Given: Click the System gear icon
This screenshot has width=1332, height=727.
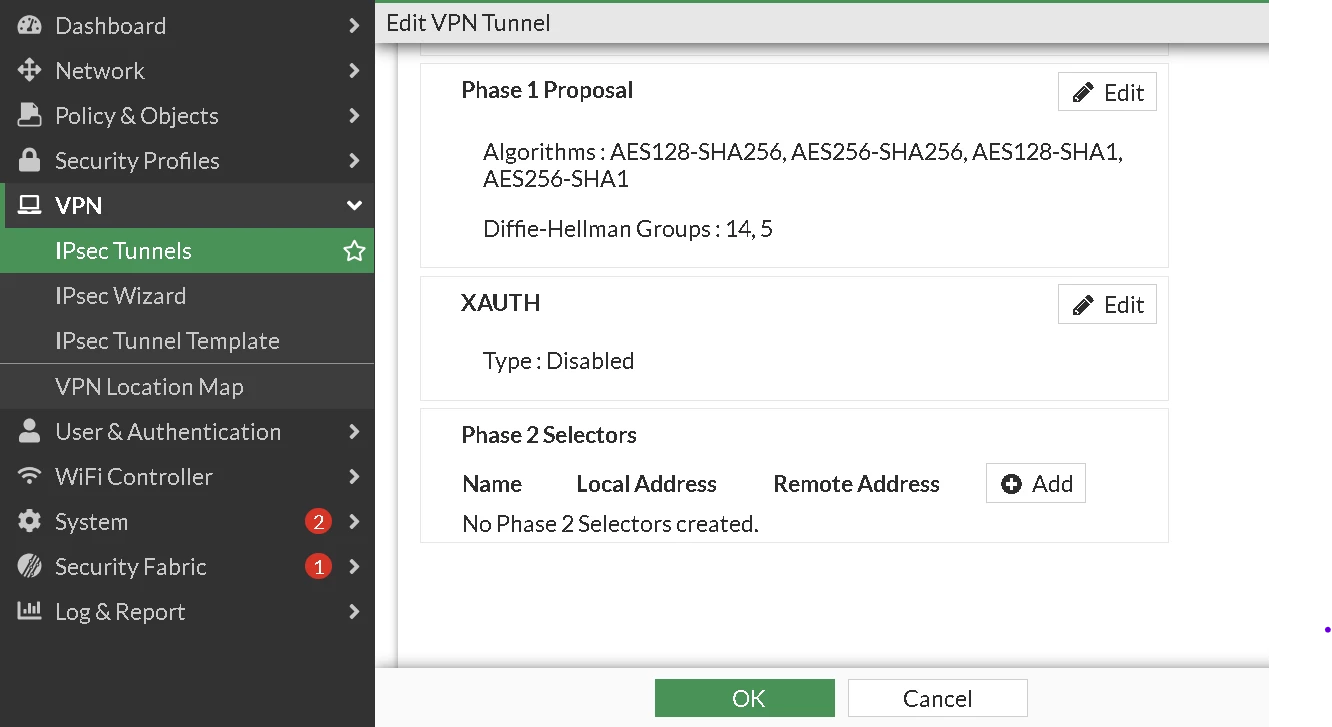Looking at the screenshot, I should point(30,522).
